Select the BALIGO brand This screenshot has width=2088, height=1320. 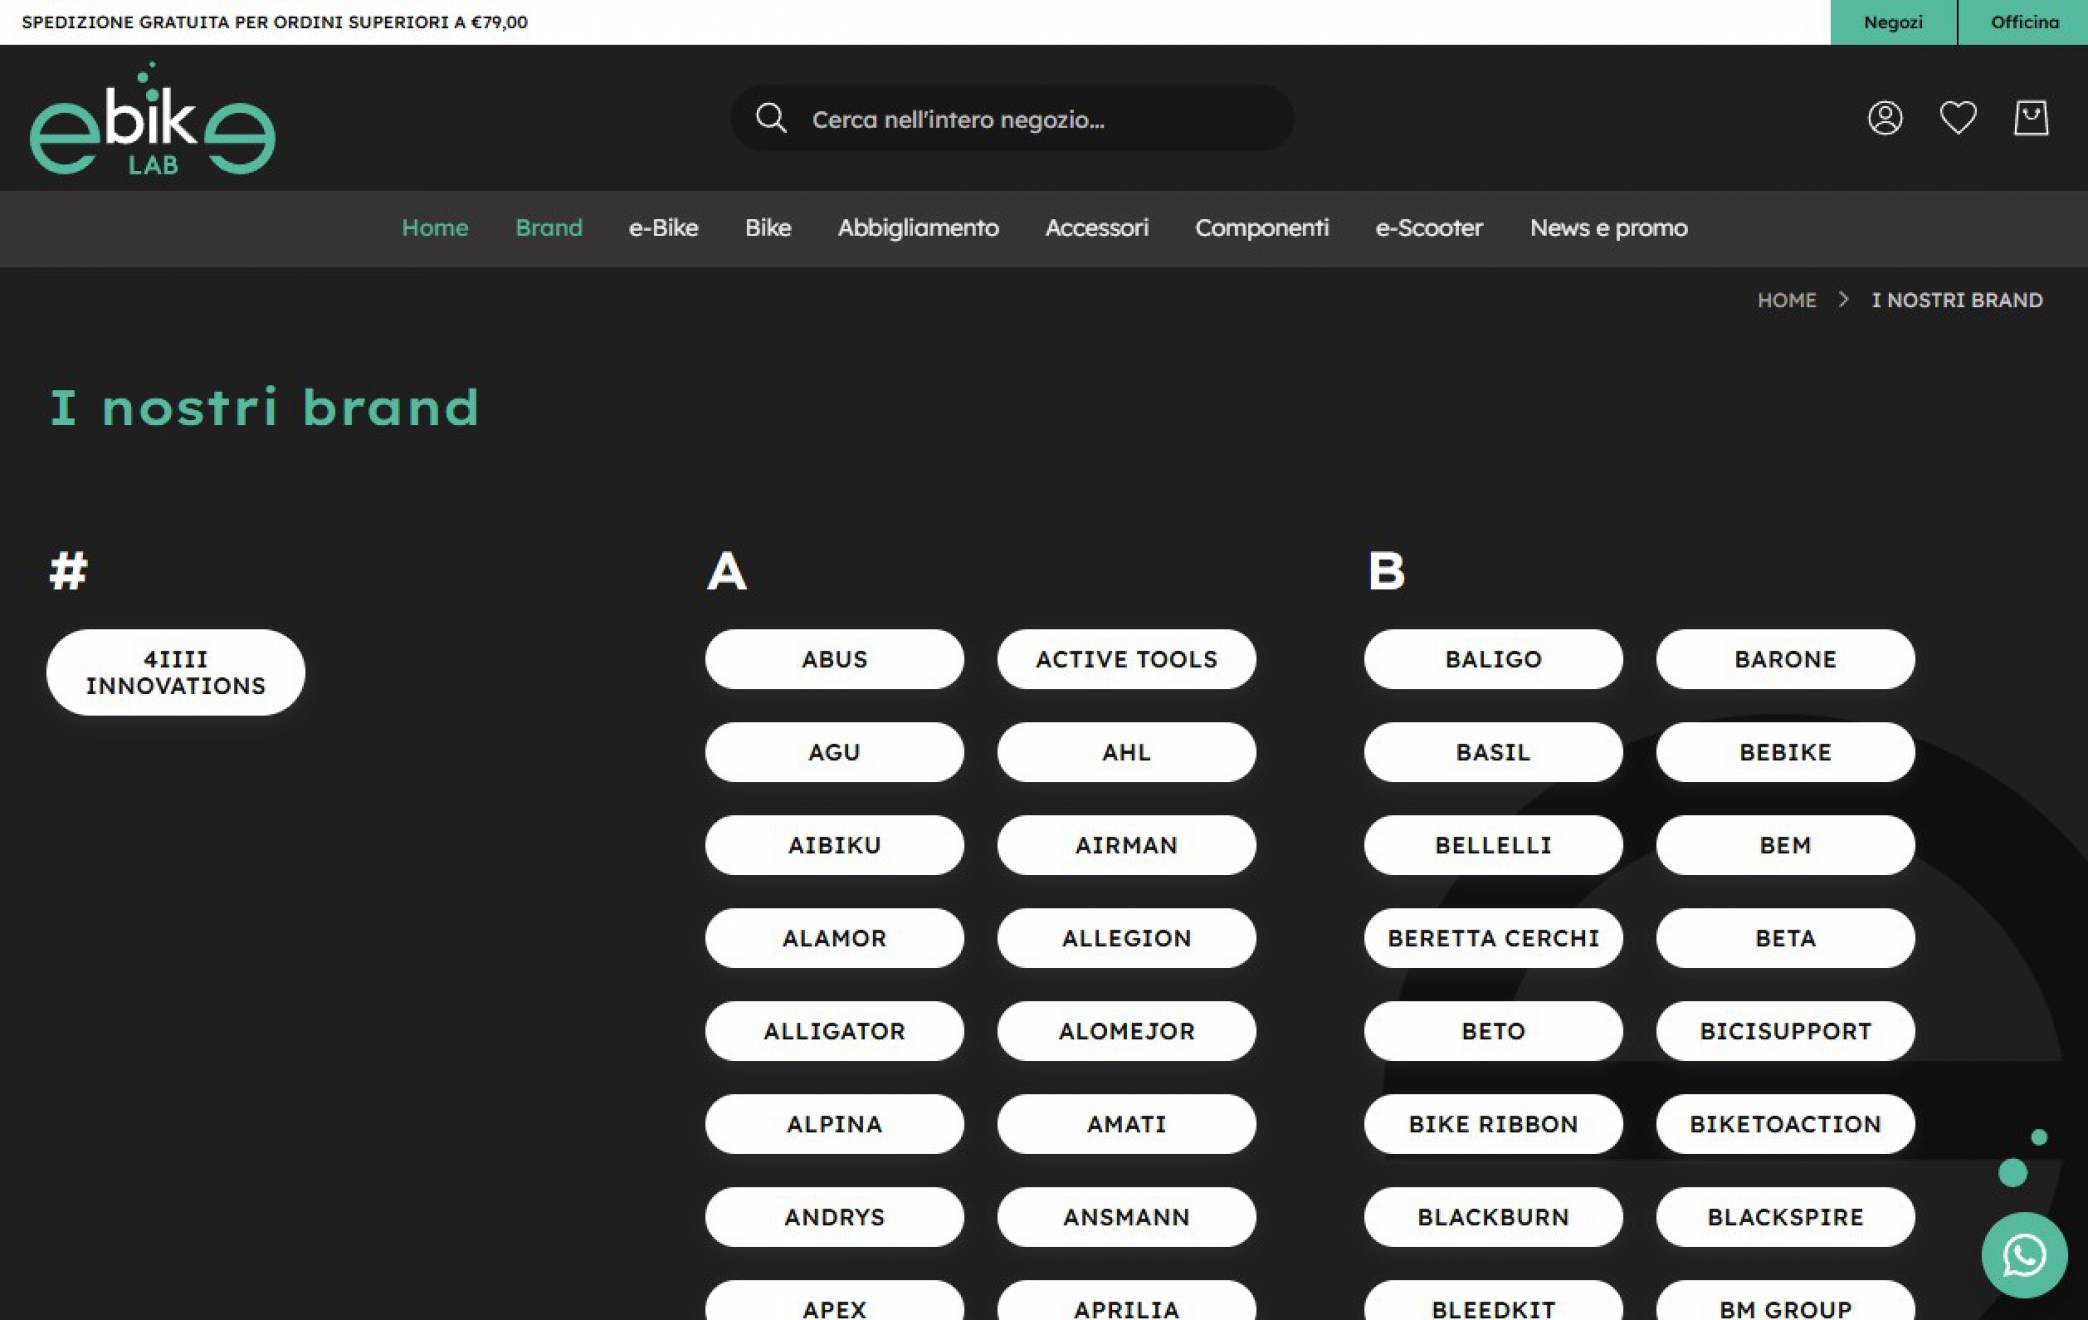[x=1494, y=659]
